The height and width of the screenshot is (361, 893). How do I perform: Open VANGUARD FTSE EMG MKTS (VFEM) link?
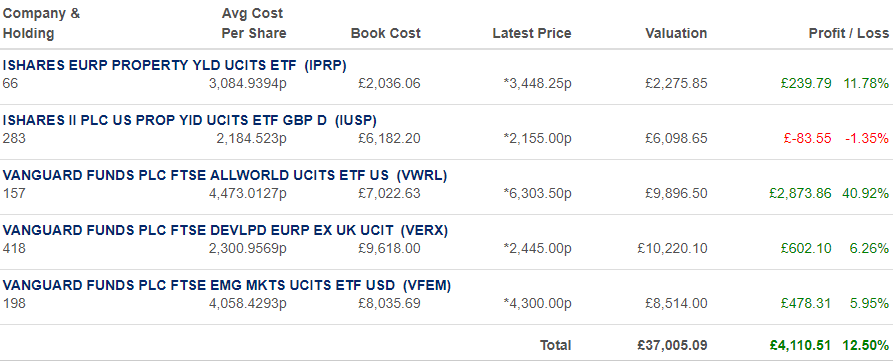[x=227, y=285]
